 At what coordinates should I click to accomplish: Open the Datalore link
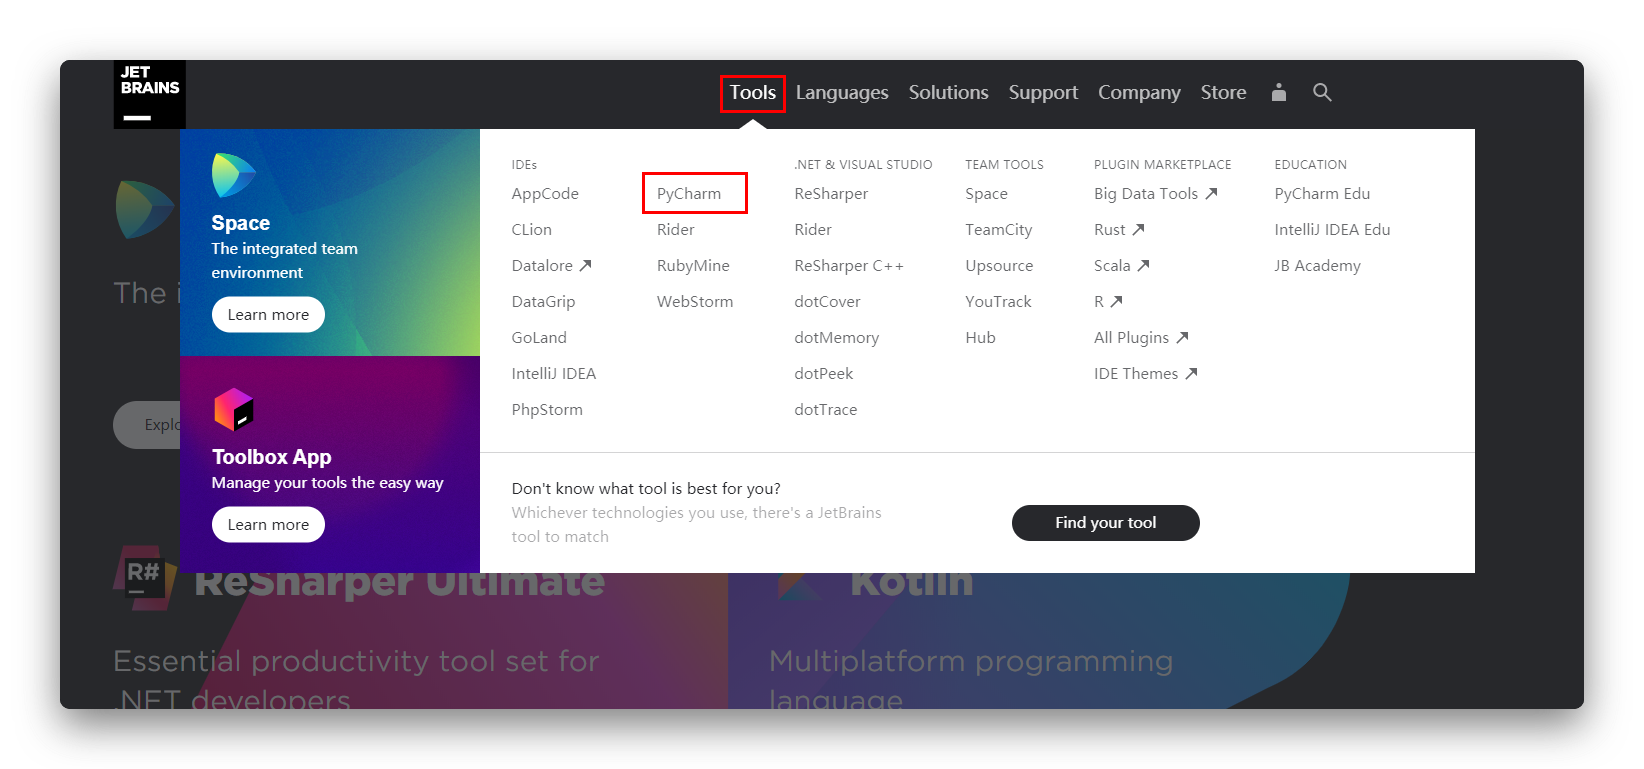(x=542, y=265)
